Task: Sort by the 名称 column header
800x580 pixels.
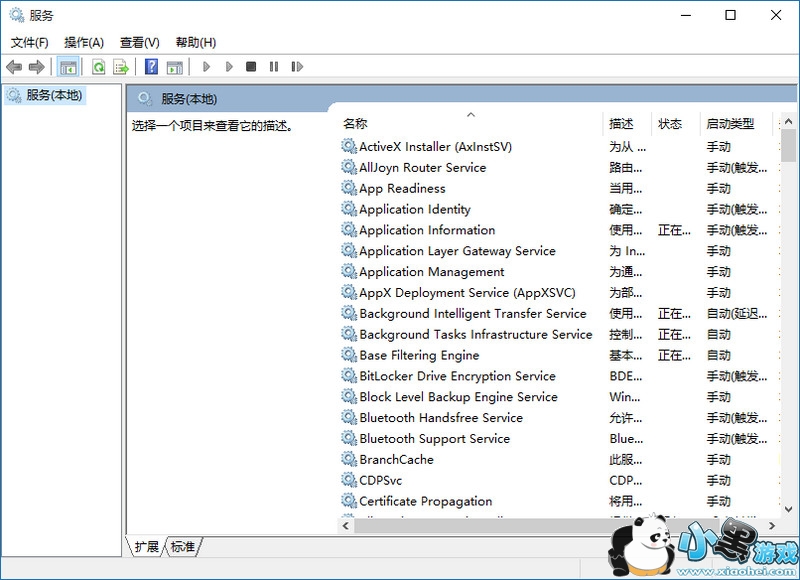Action: (471, 123)
